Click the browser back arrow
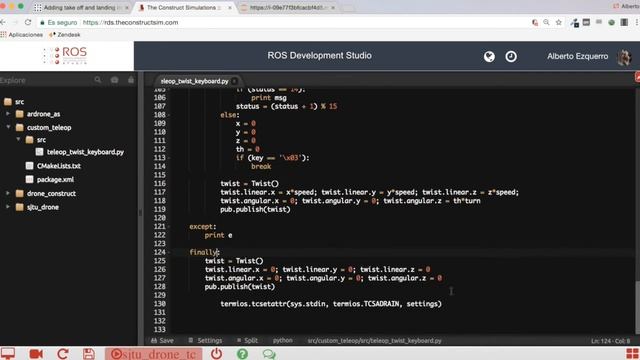The width and height of the screenshot is (640, 360). pos(3,22)
